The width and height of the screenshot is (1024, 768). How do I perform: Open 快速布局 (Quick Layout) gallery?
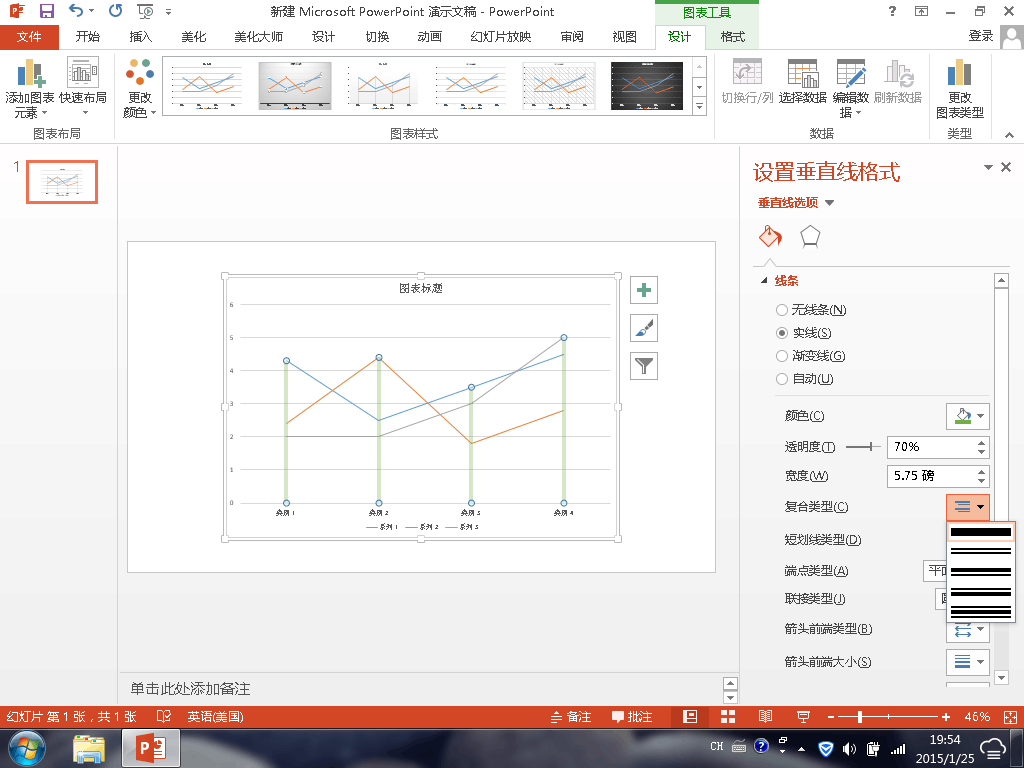[x=83, y=89]
